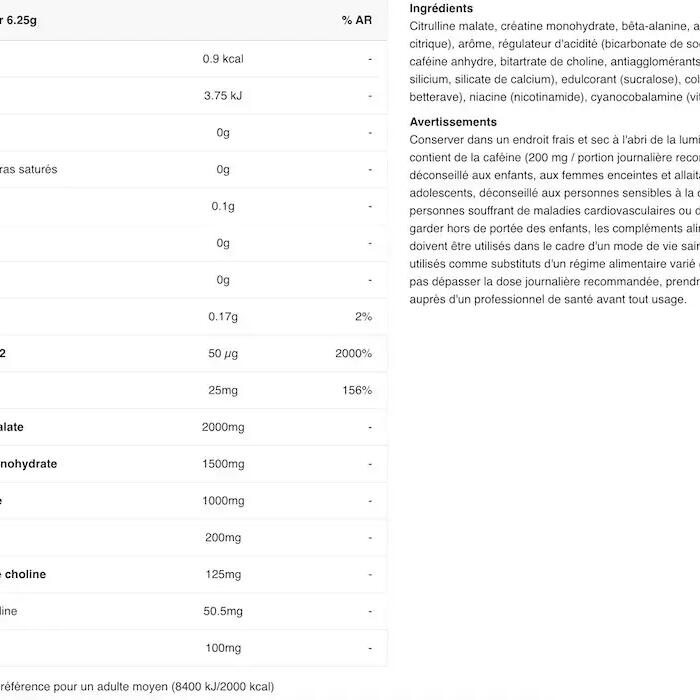The image size is (700, 700).
Task: Click the "% AR" column header
Action: [356, 20]
